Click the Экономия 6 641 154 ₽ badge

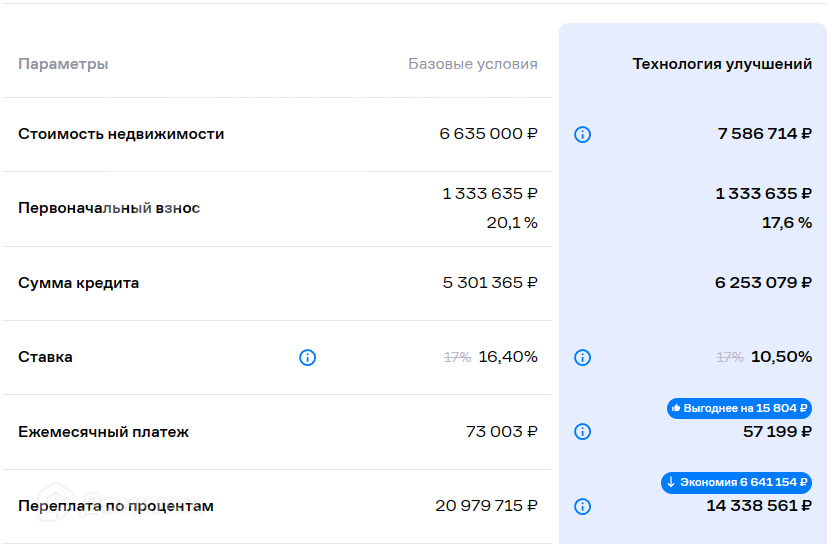click(736, 482)
